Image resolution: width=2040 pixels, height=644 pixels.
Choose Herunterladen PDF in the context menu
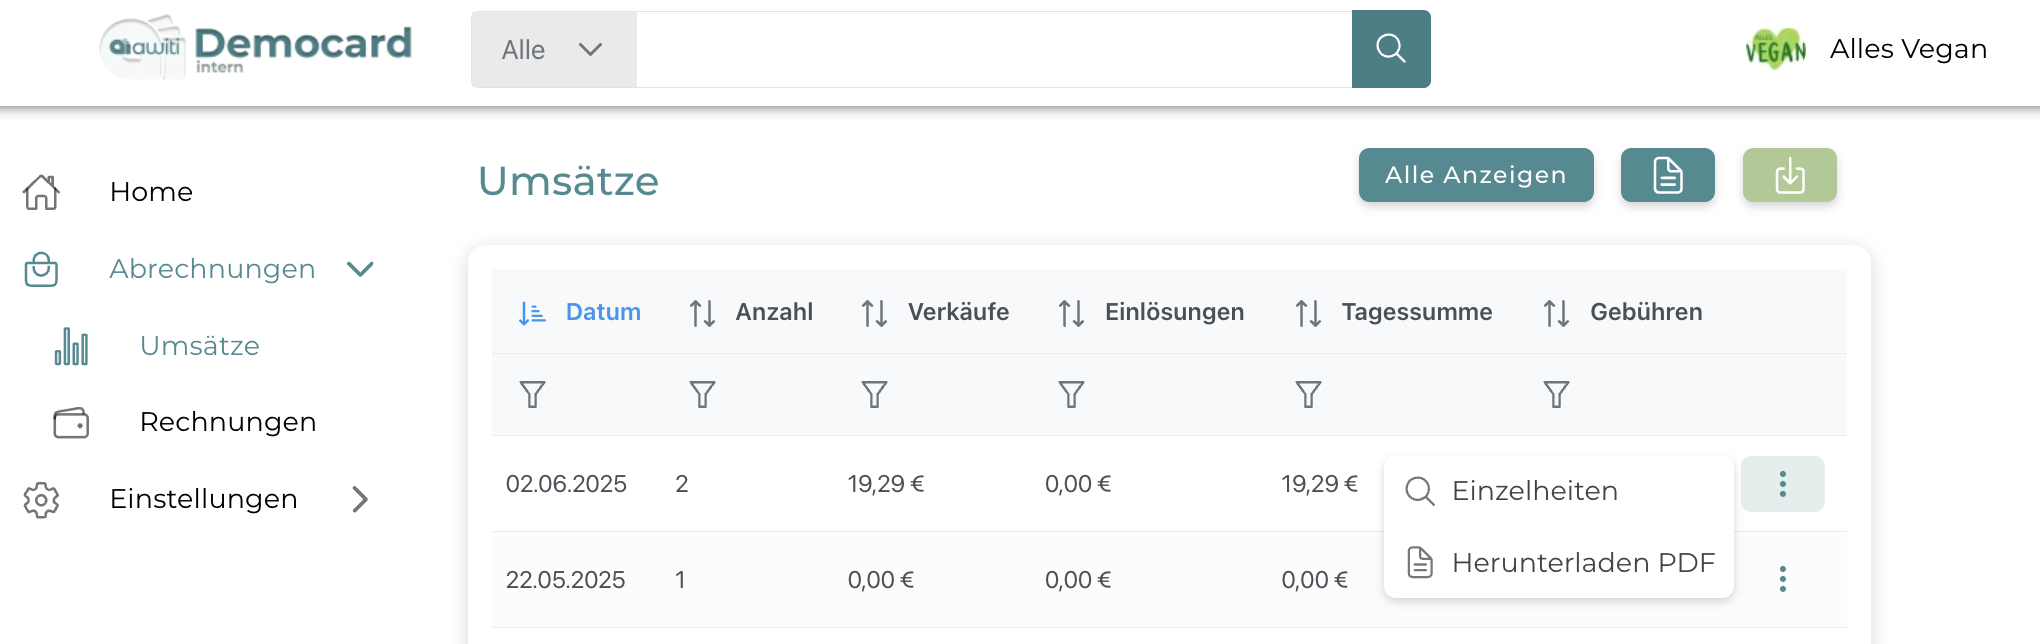pyautogui.click(x=1582, y=563)
